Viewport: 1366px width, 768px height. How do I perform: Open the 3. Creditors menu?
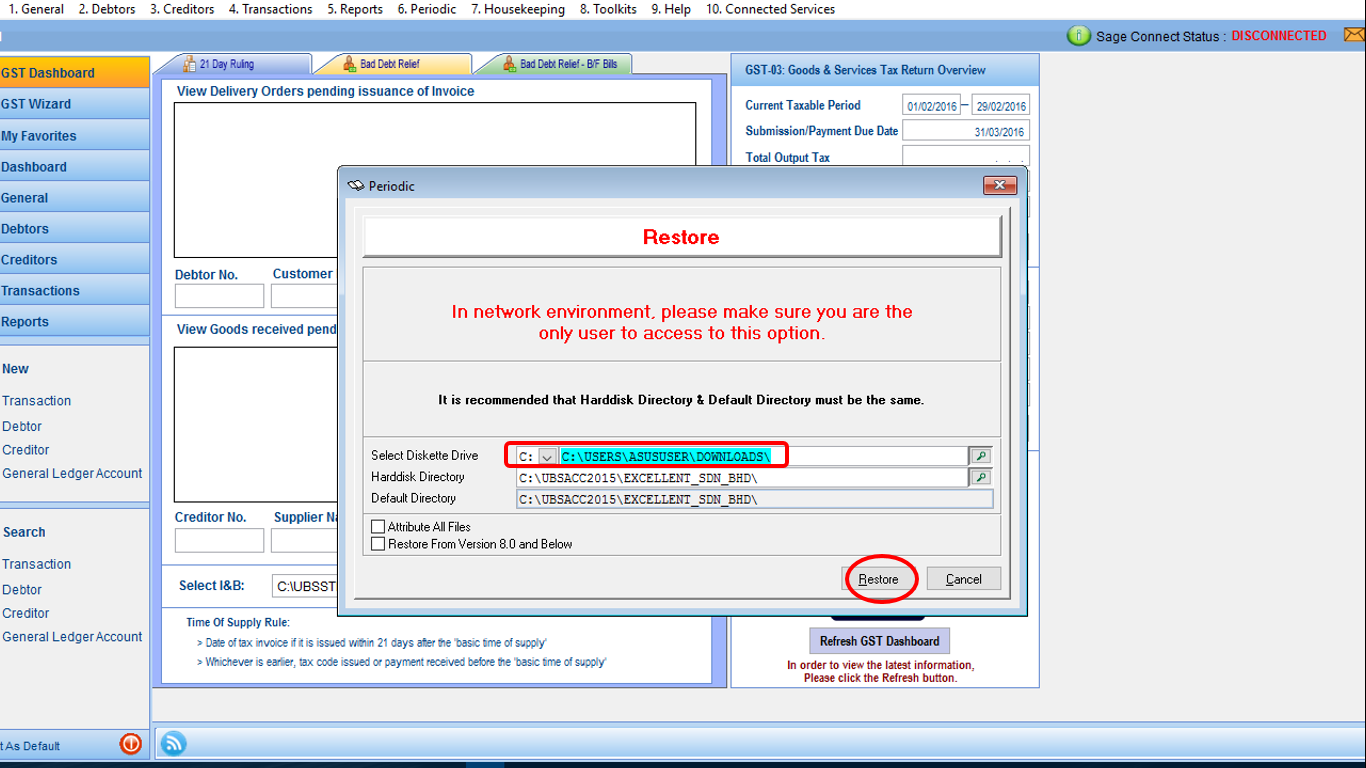[182, 9]
